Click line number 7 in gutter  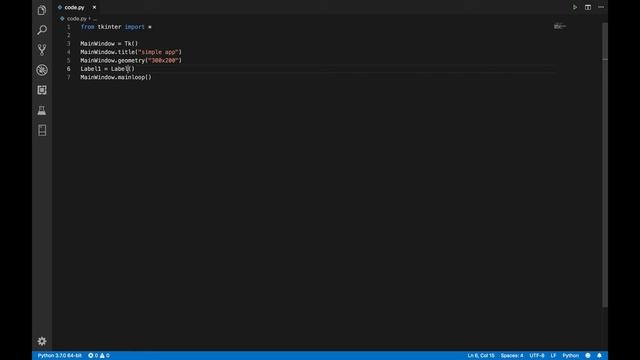coord(69,77)
